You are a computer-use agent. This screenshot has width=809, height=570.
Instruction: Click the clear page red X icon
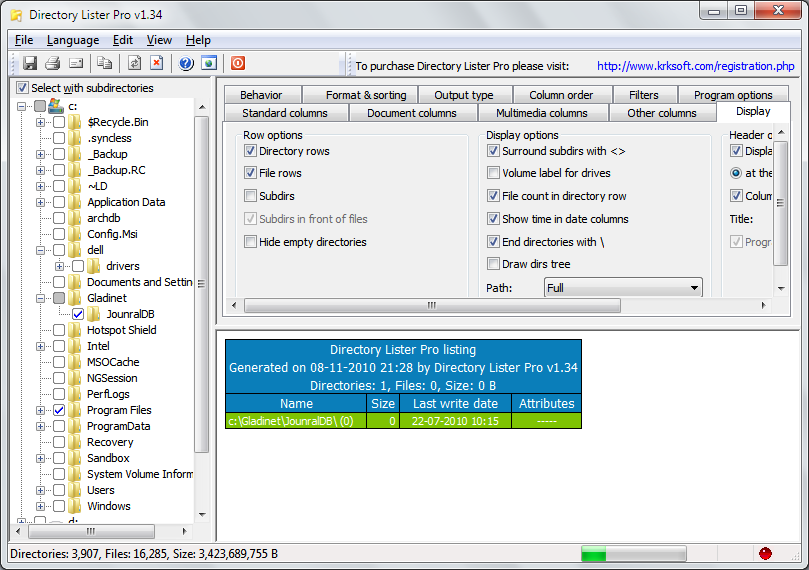(x=157, y=63)
